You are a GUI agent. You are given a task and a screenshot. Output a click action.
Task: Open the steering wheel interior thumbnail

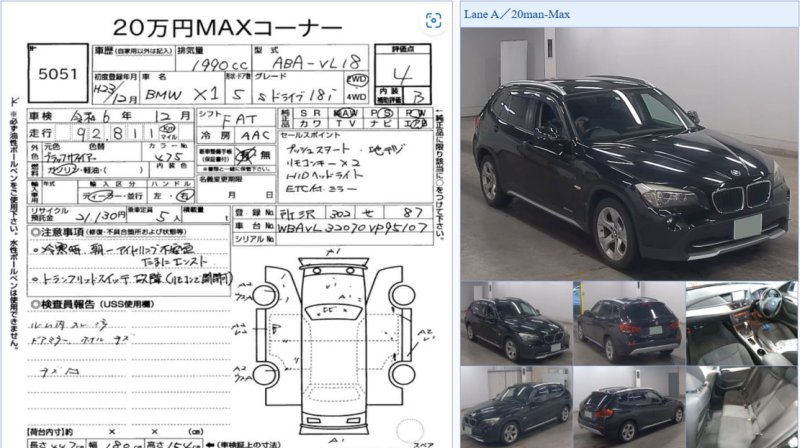click(x=742, y=323)
